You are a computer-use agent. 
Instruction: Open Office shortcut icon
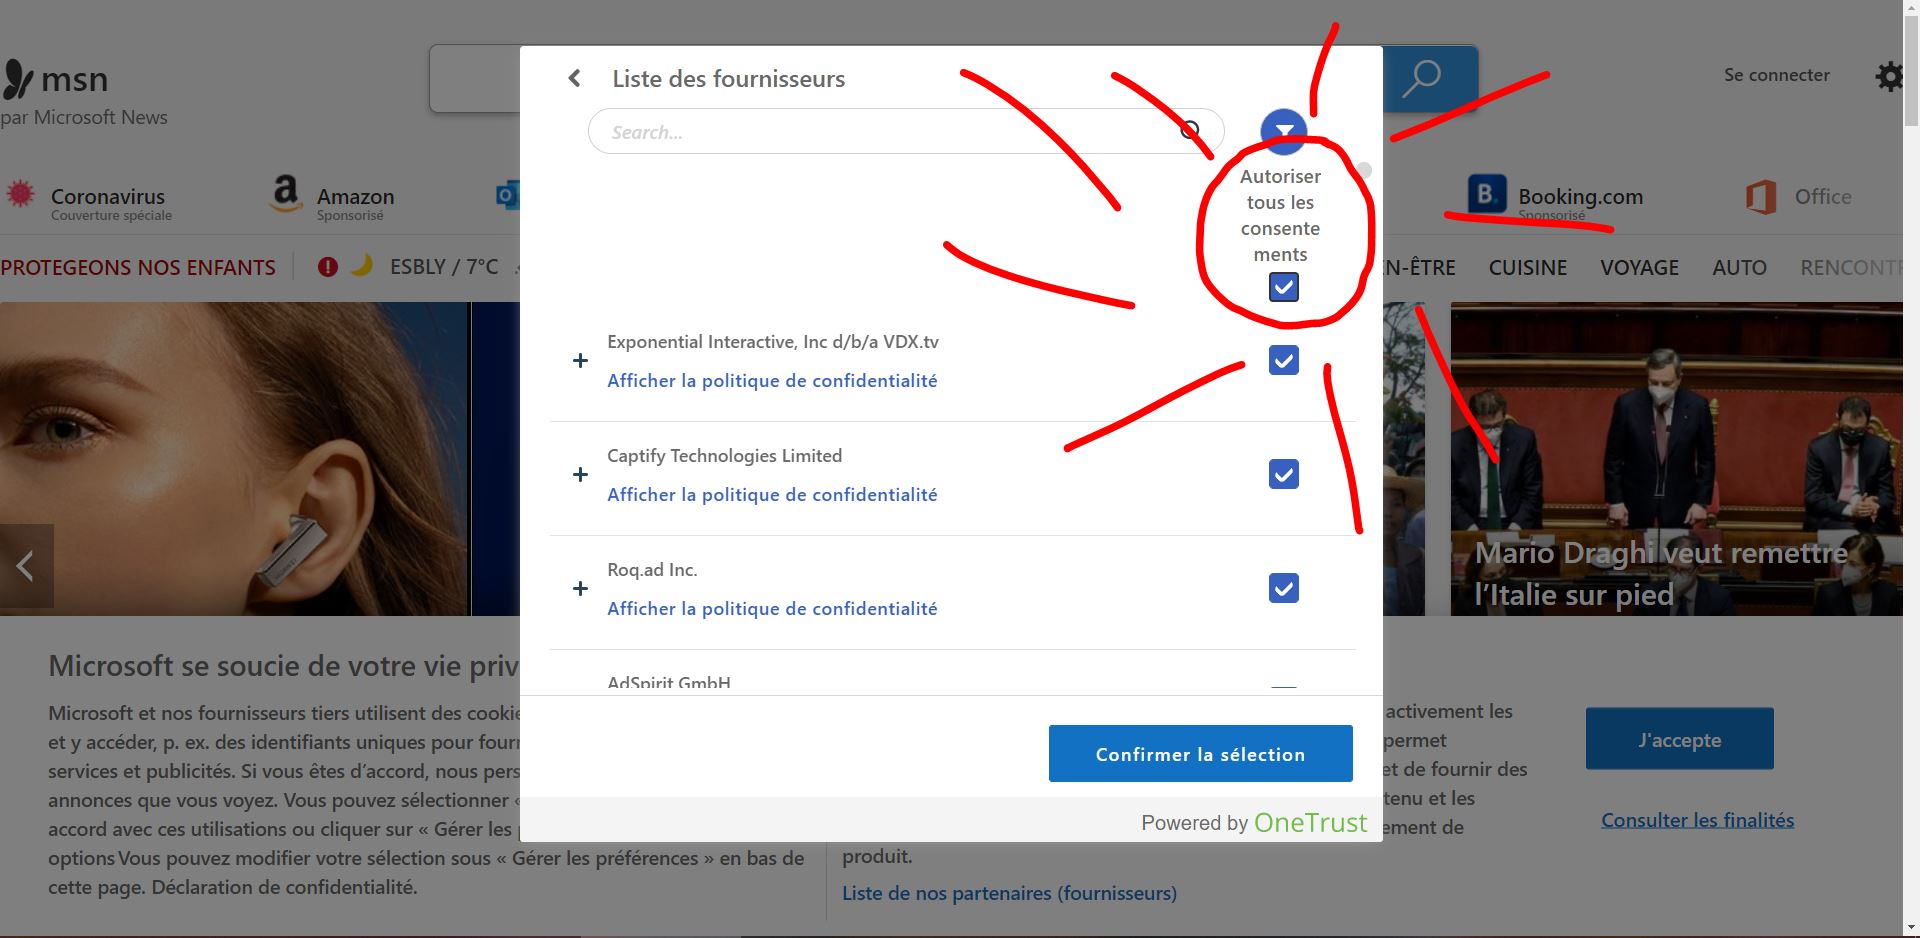tap(1761, 196)
